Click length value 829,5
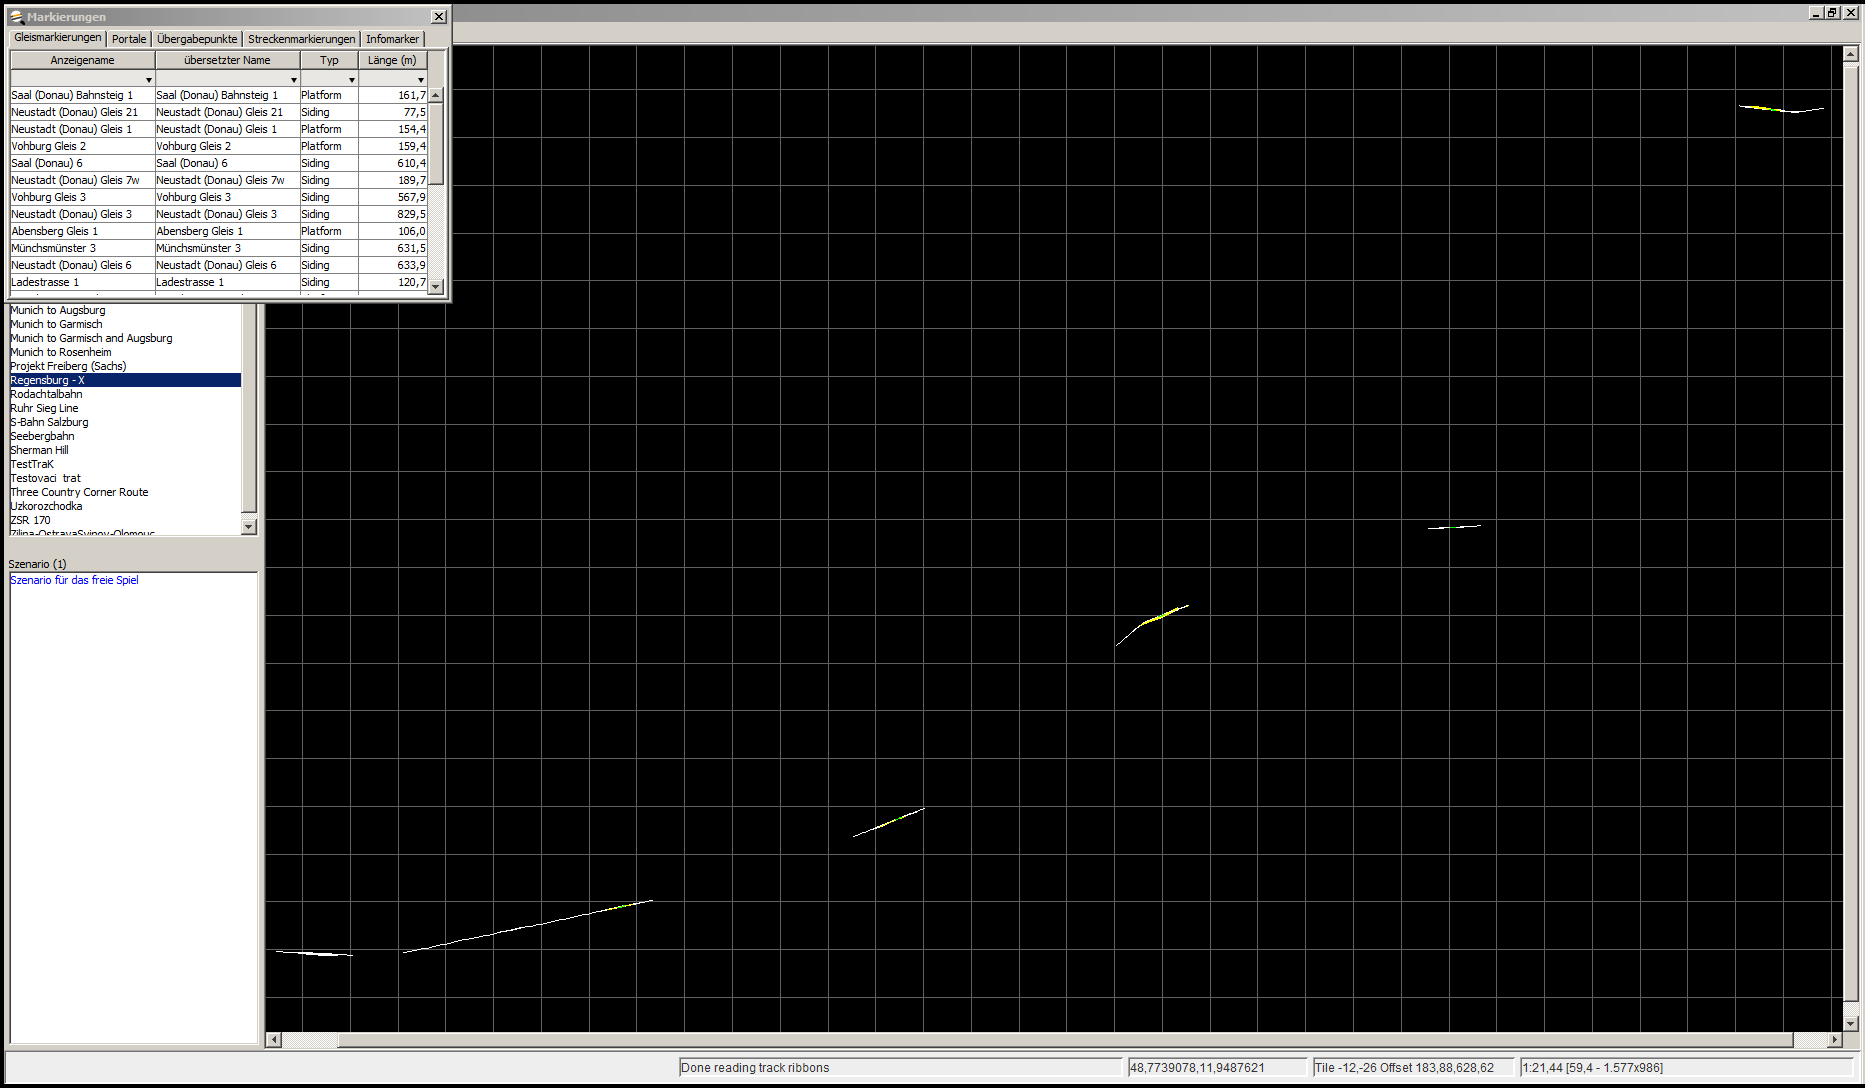This screenshot has width=1865, height=1088. pyautogui.click(x=411, y=214)
